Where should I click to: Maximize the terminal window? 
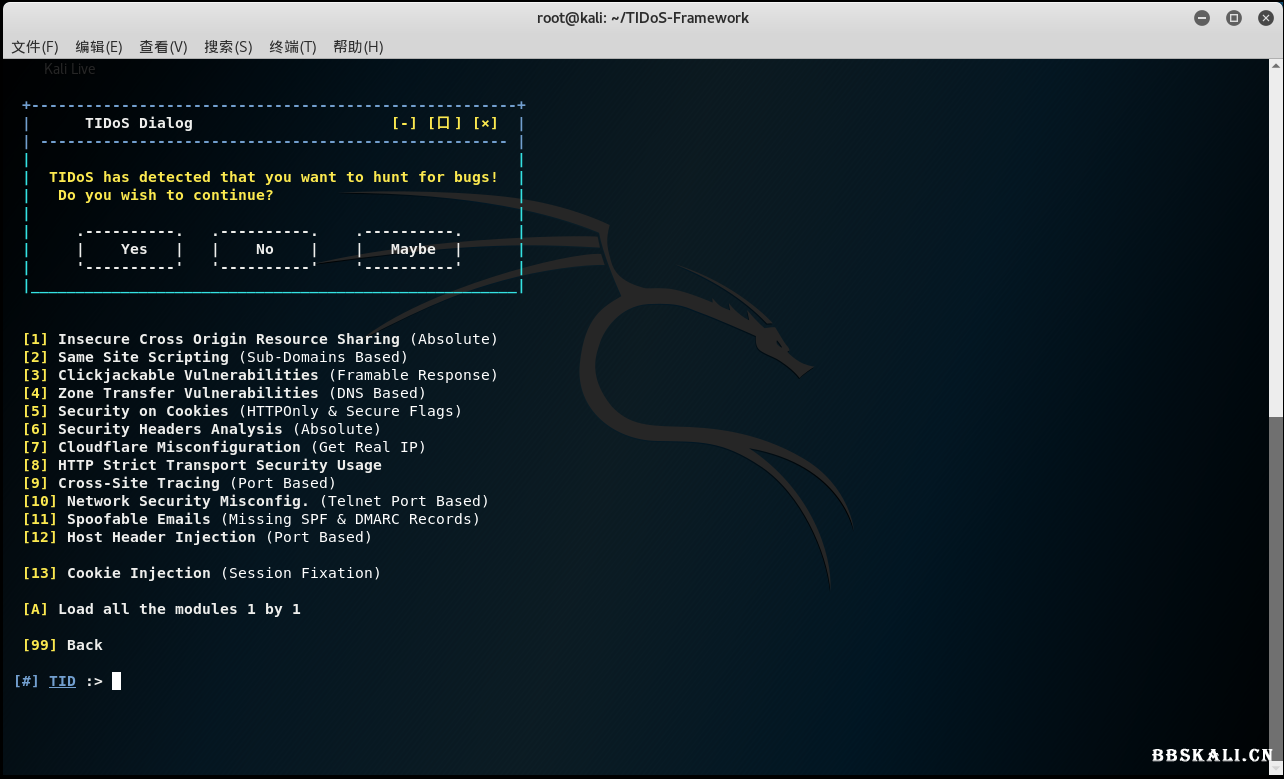point(1233,18)
